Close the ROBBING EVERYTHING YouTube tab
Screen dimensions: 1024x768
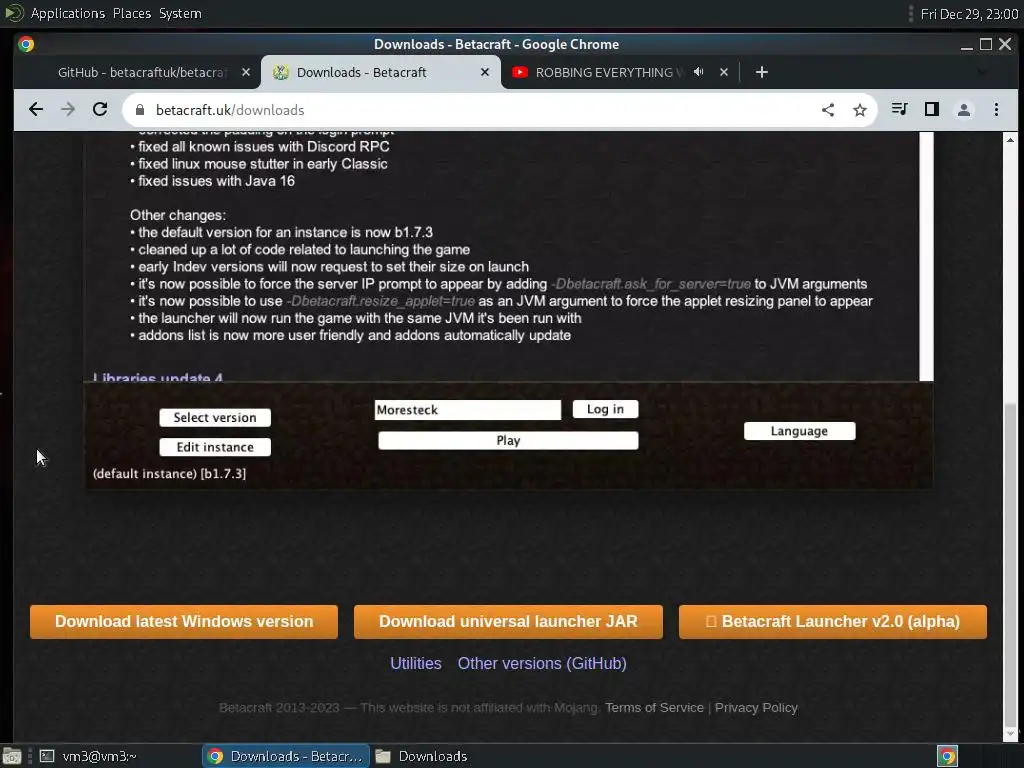click(724, 72)
